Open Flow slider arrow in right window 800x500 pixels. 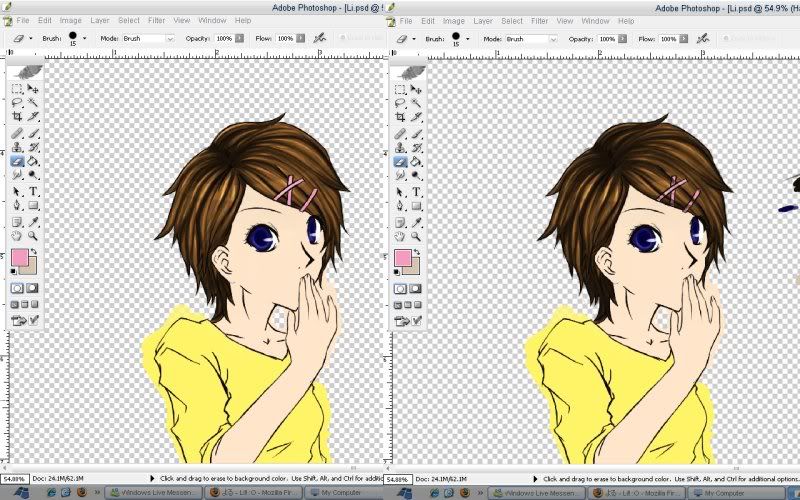pos(684,38)
